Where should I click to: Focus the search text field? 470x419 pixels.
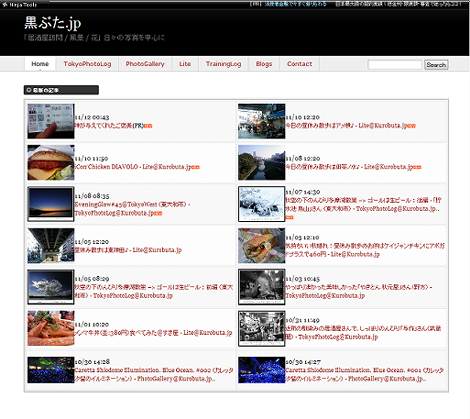point(395,65)
